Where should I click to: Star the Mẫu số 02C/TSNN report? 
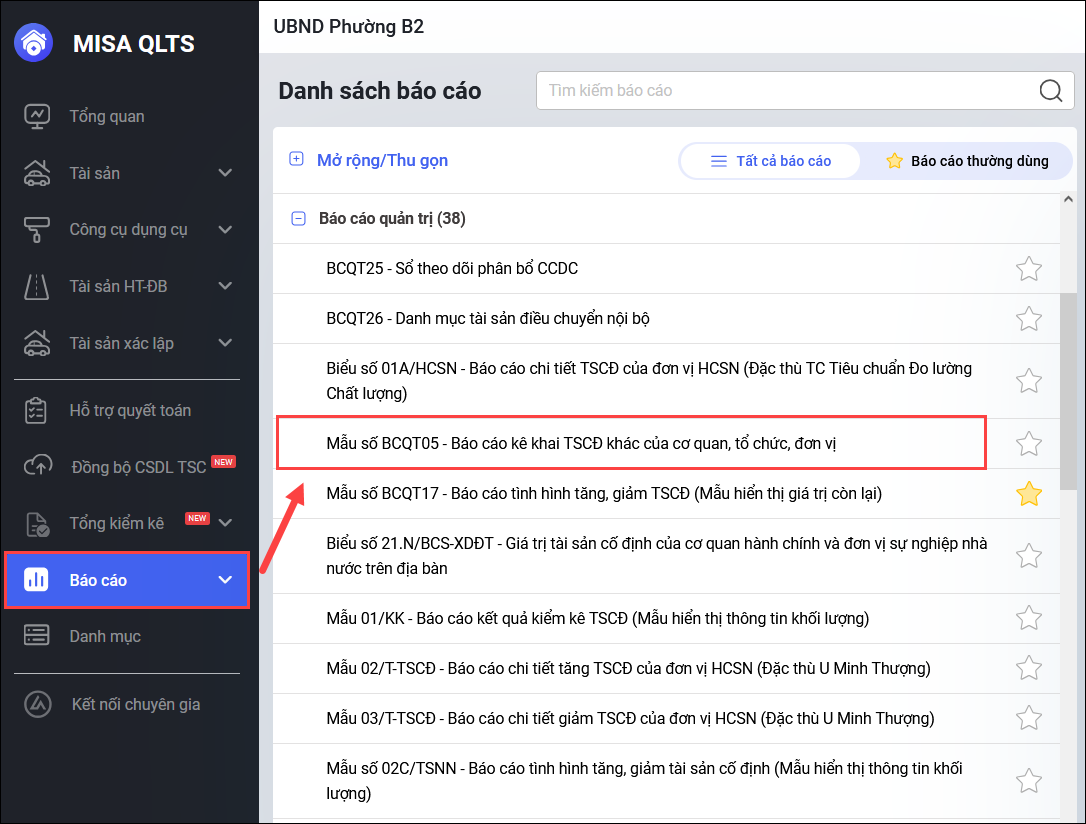[x=1029, y=781]
